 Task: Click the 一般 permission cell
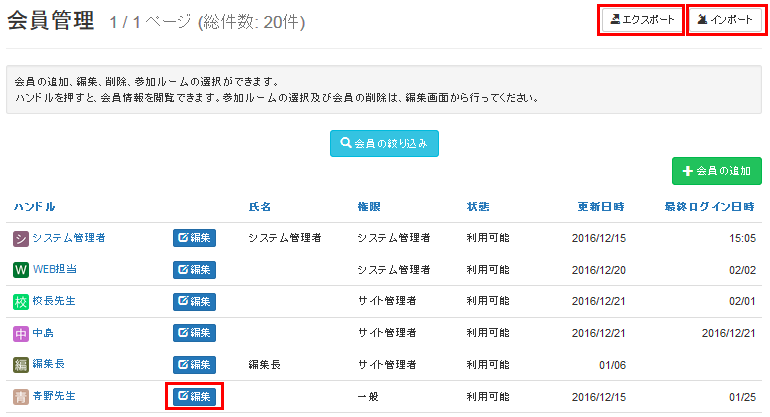[x=368, y=396]
